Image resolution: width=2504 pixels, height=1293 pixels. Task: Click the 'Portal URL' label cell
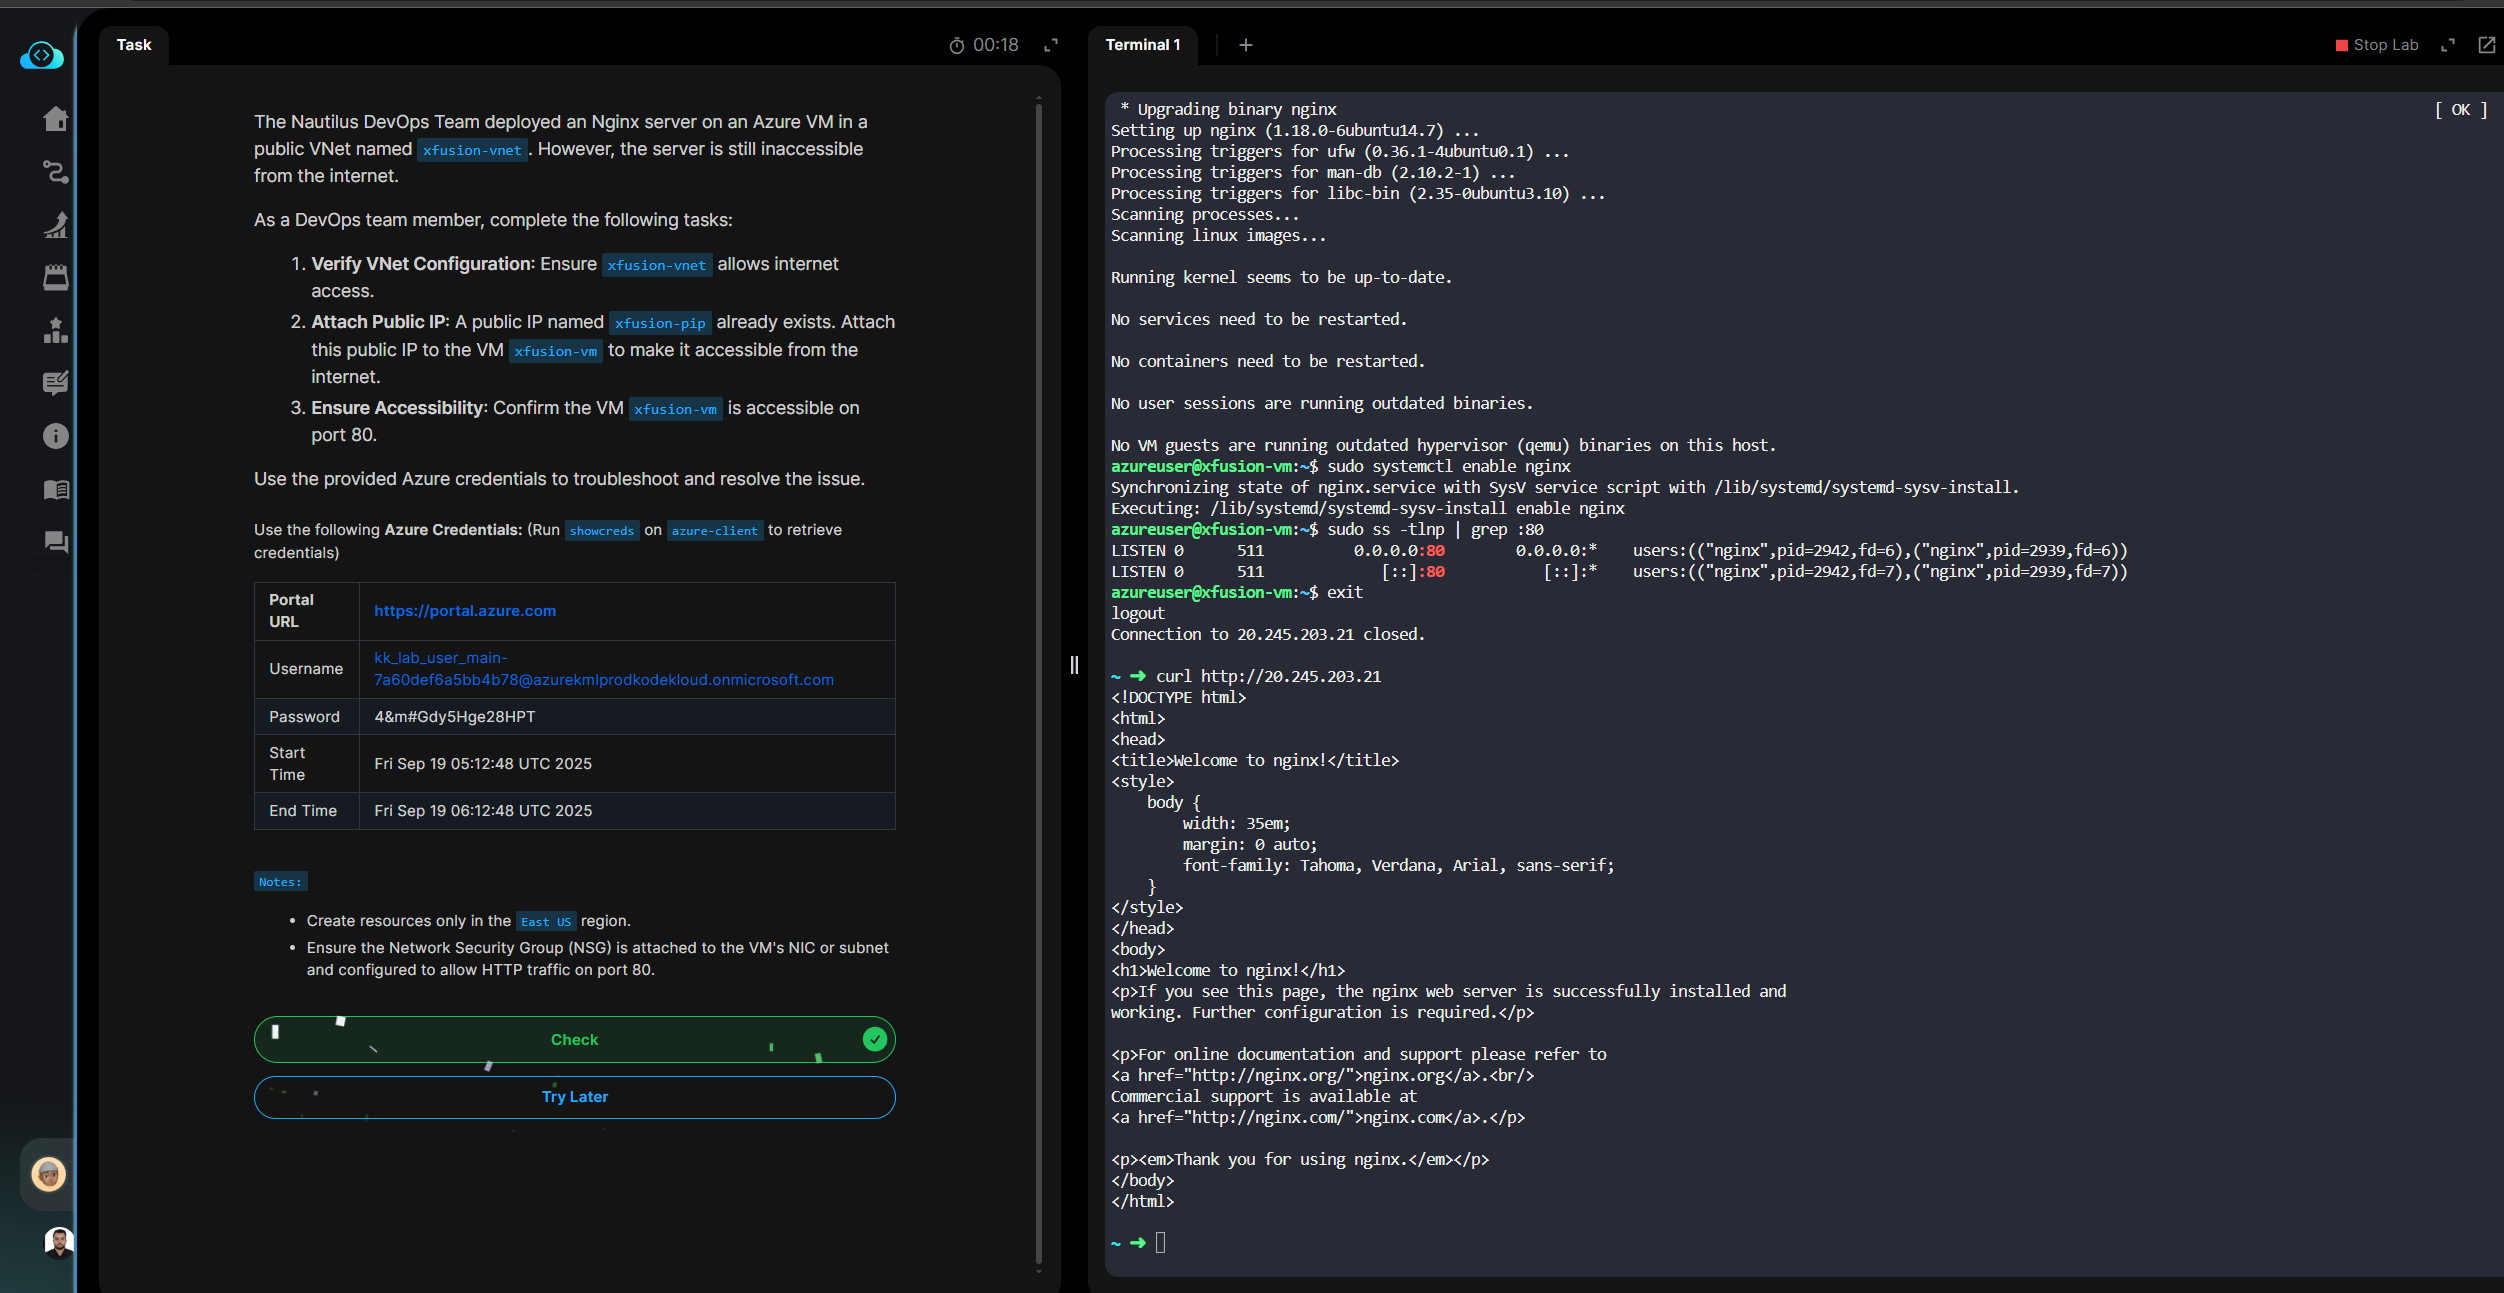307,611
